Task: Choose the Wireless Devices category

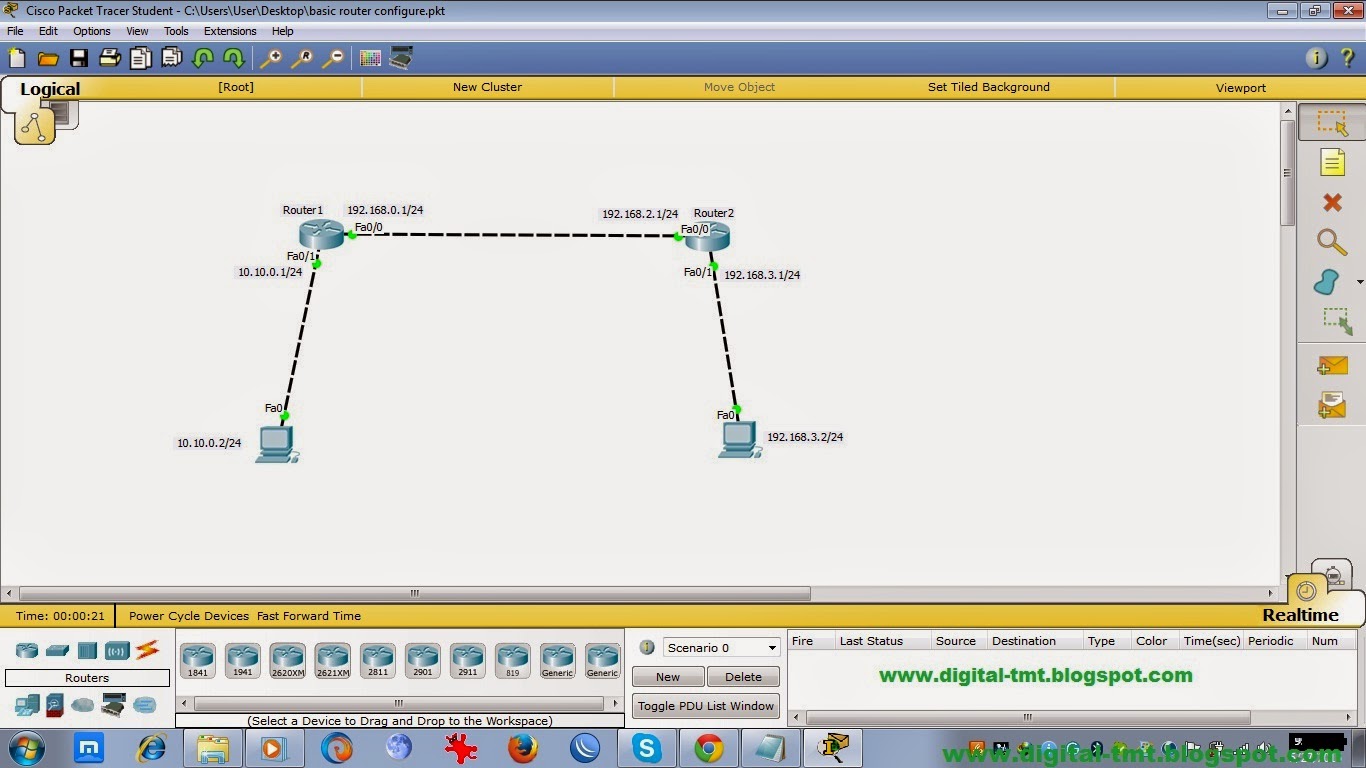Action: tap(117, 651)
